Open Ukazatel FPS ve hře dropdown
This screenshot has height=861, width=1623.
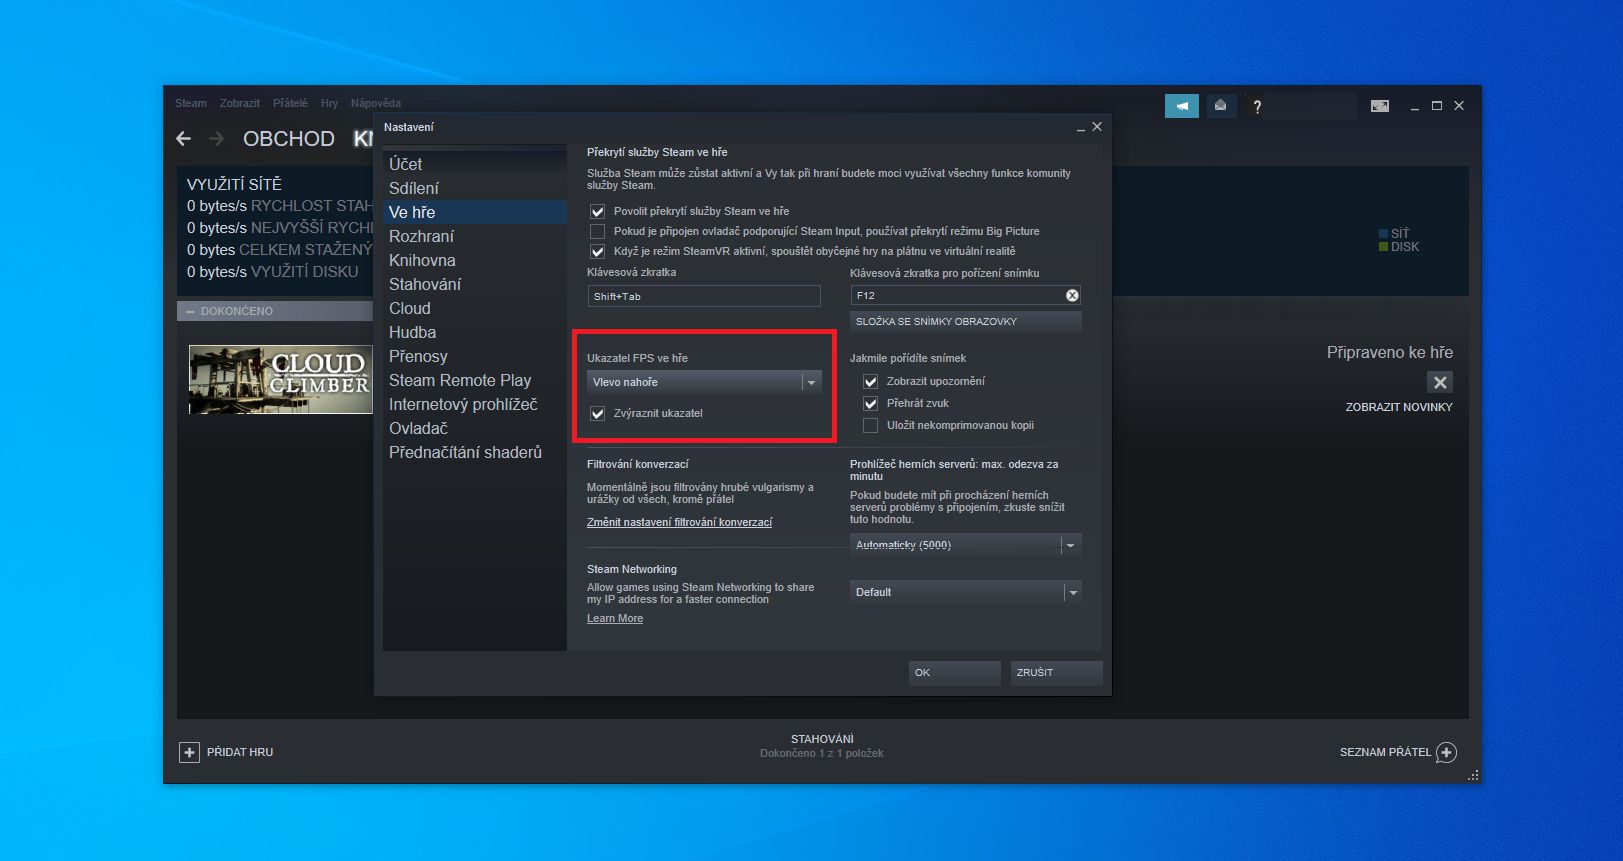click(x=704, y=382)
